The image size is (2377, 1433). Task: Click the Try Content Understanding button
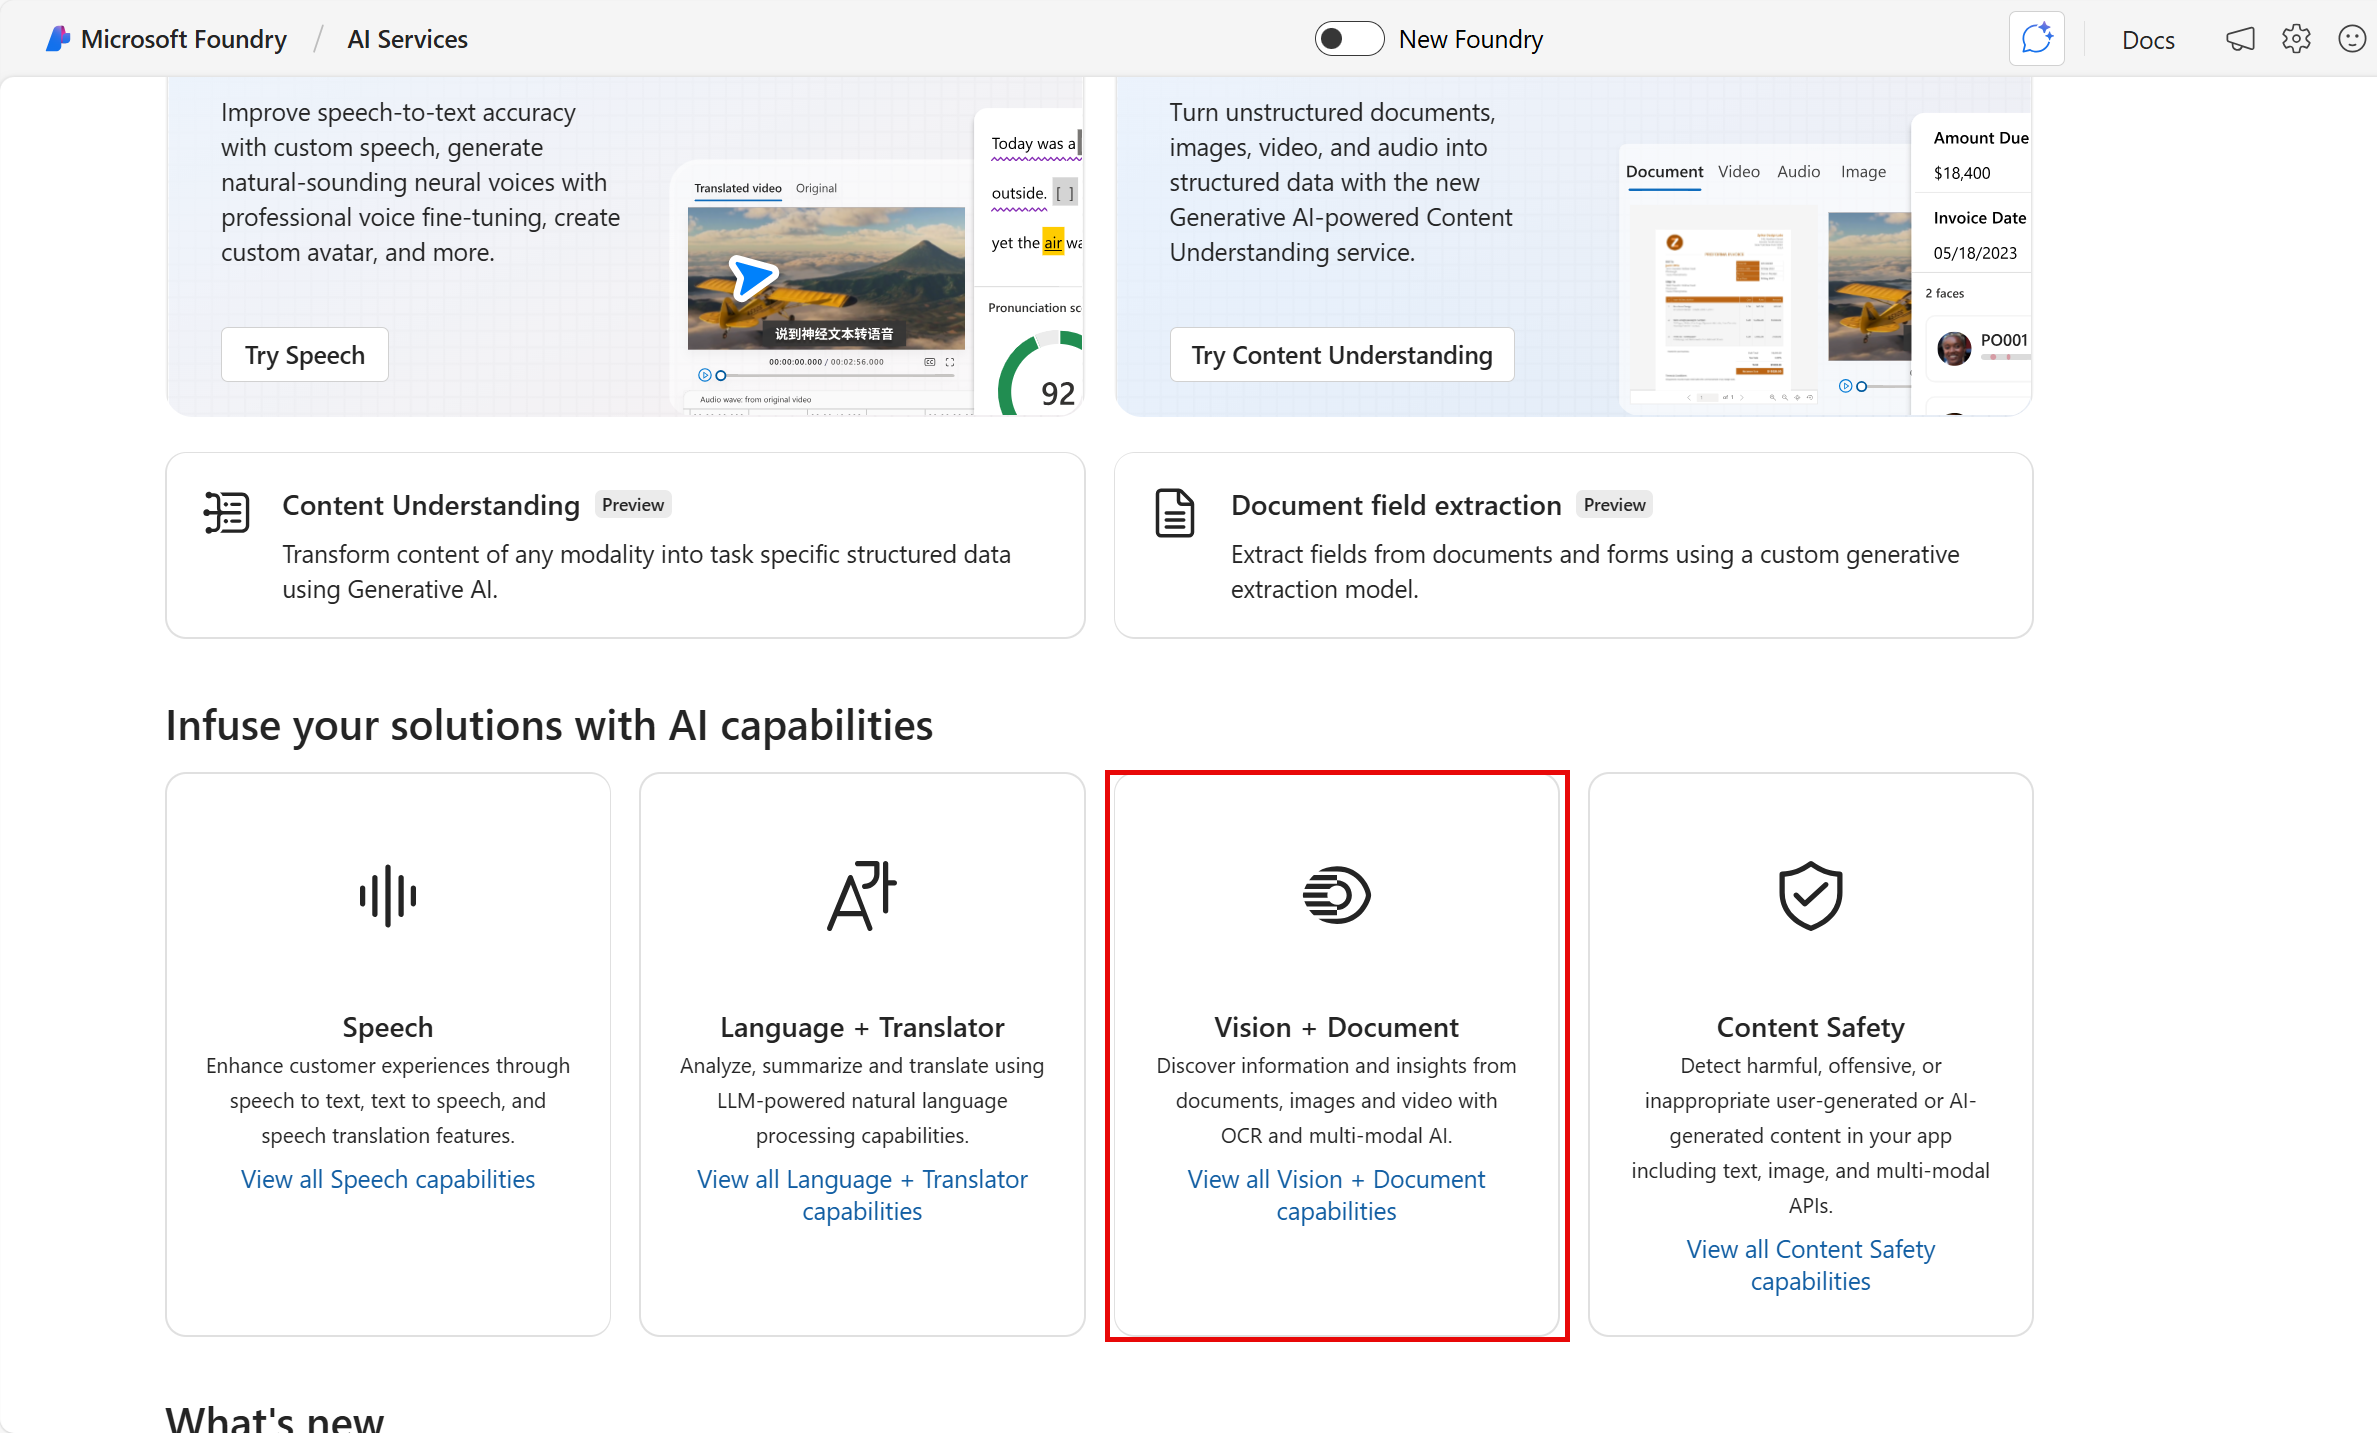coord(1341,354)
